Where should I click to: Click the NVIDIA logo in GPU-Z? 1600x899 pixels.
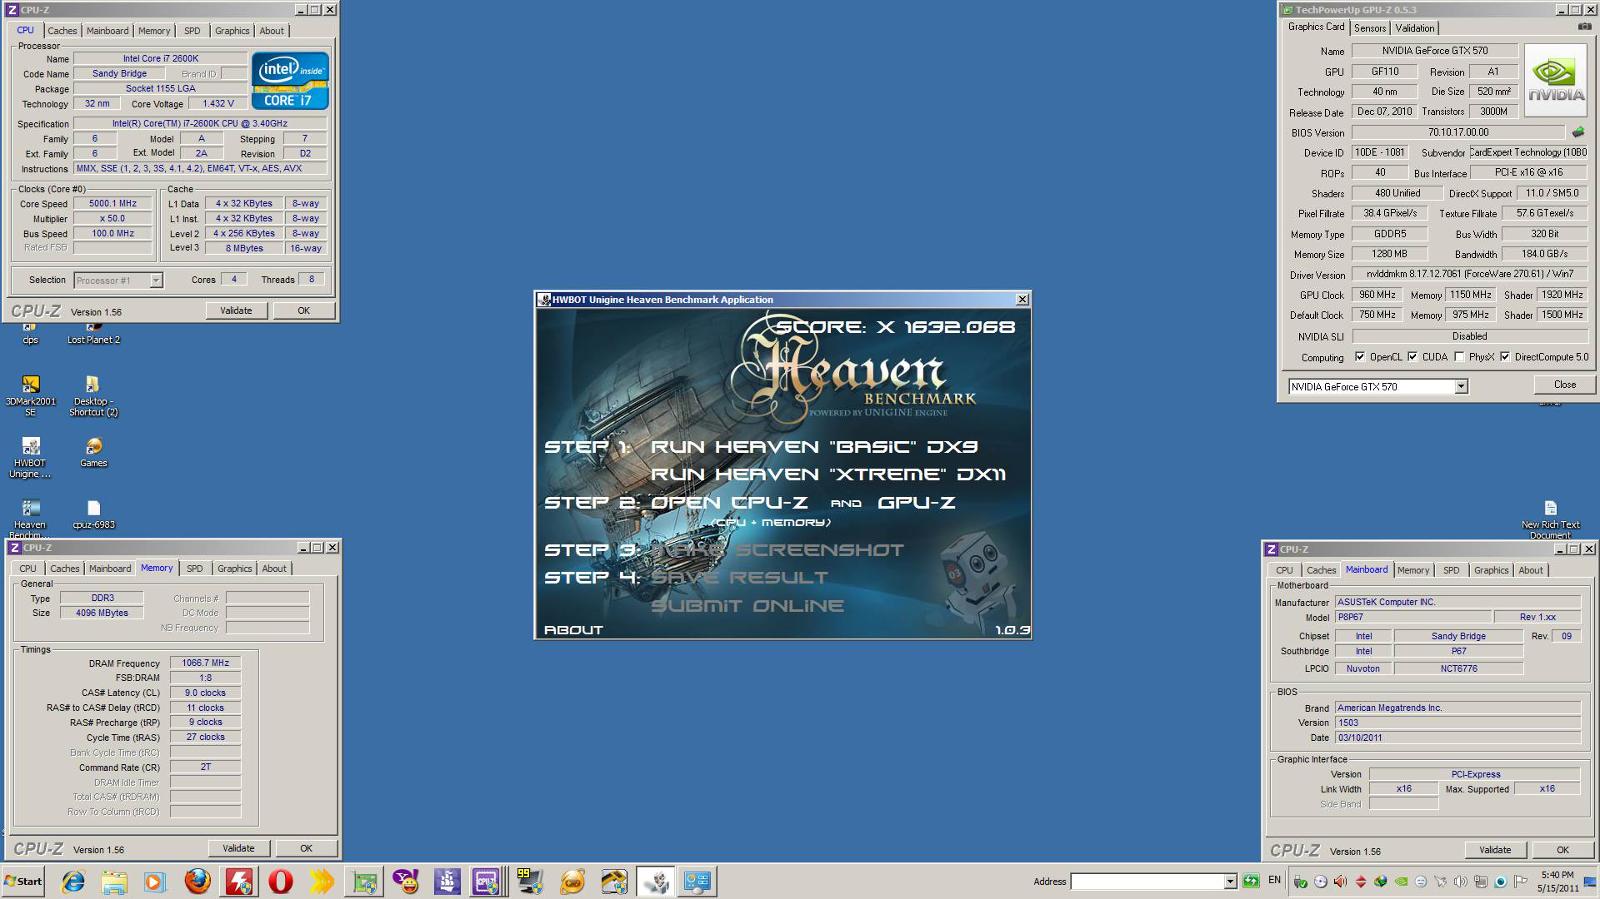pos(1555,79)
